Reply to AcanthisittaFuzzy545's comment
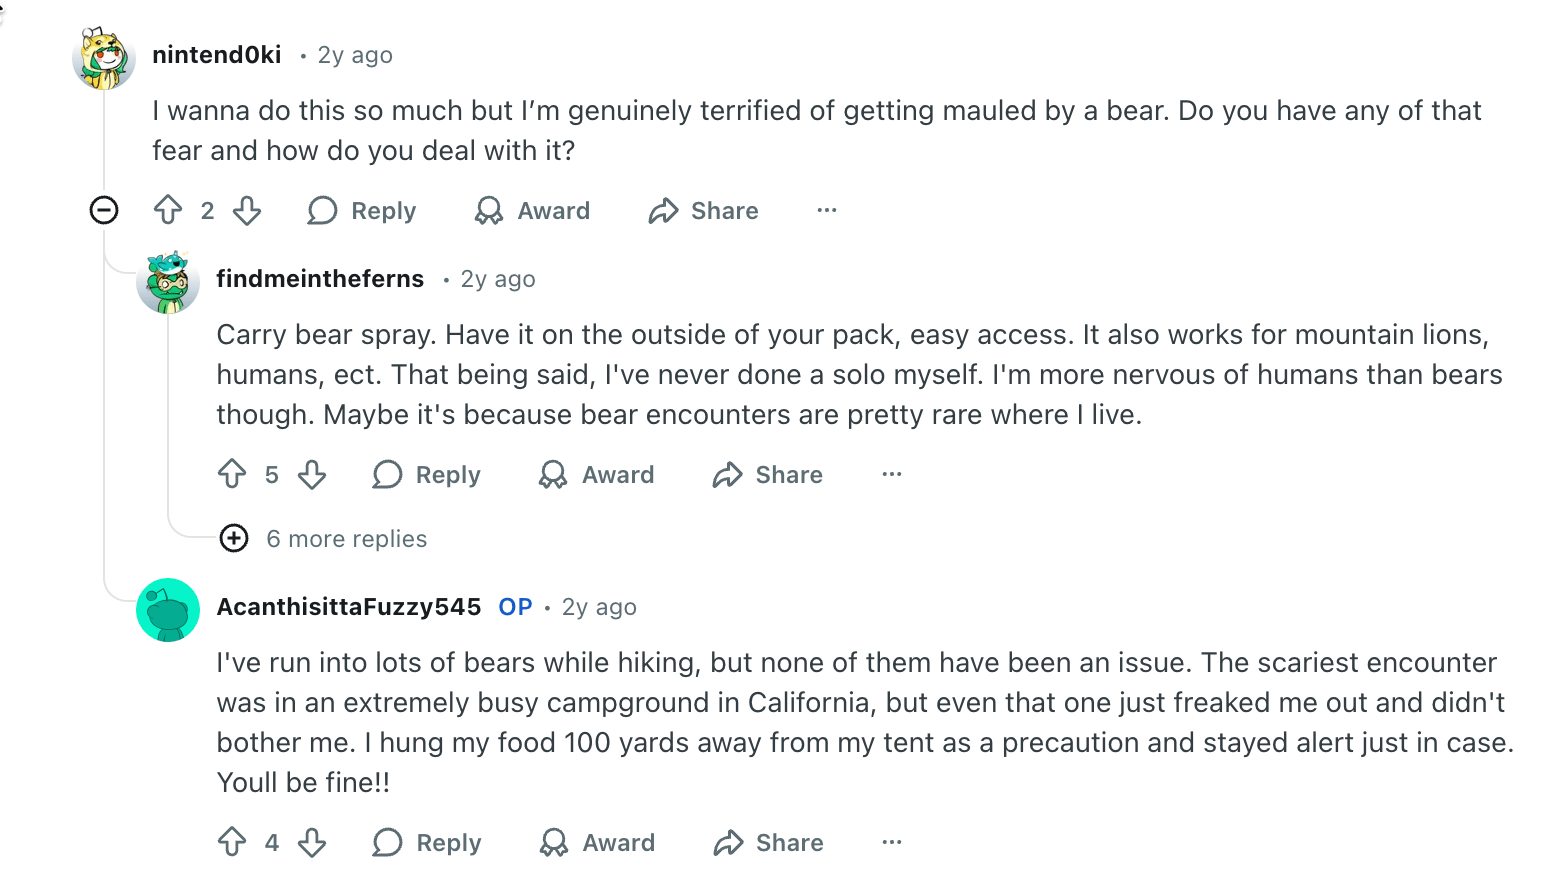Viewport: 1550px width, 894px height. pyautogui.click(x=427, y=842)
